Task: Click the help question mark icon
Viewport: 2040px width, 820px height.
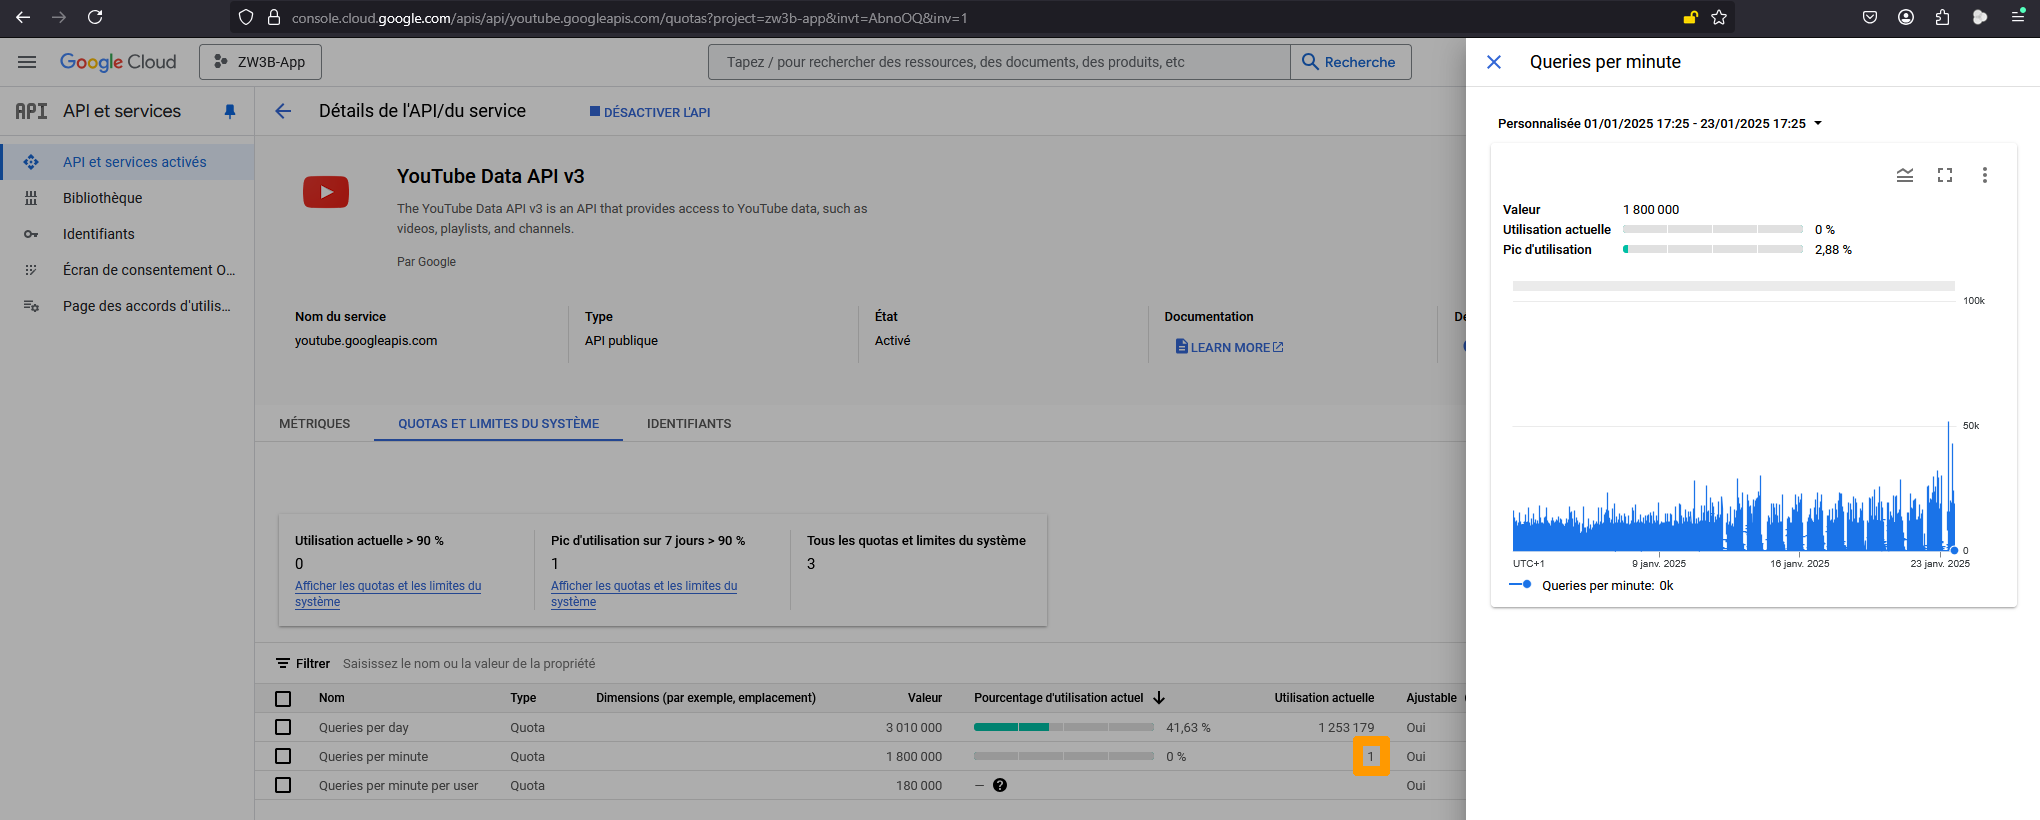Action: click(x=1000, y=785)
